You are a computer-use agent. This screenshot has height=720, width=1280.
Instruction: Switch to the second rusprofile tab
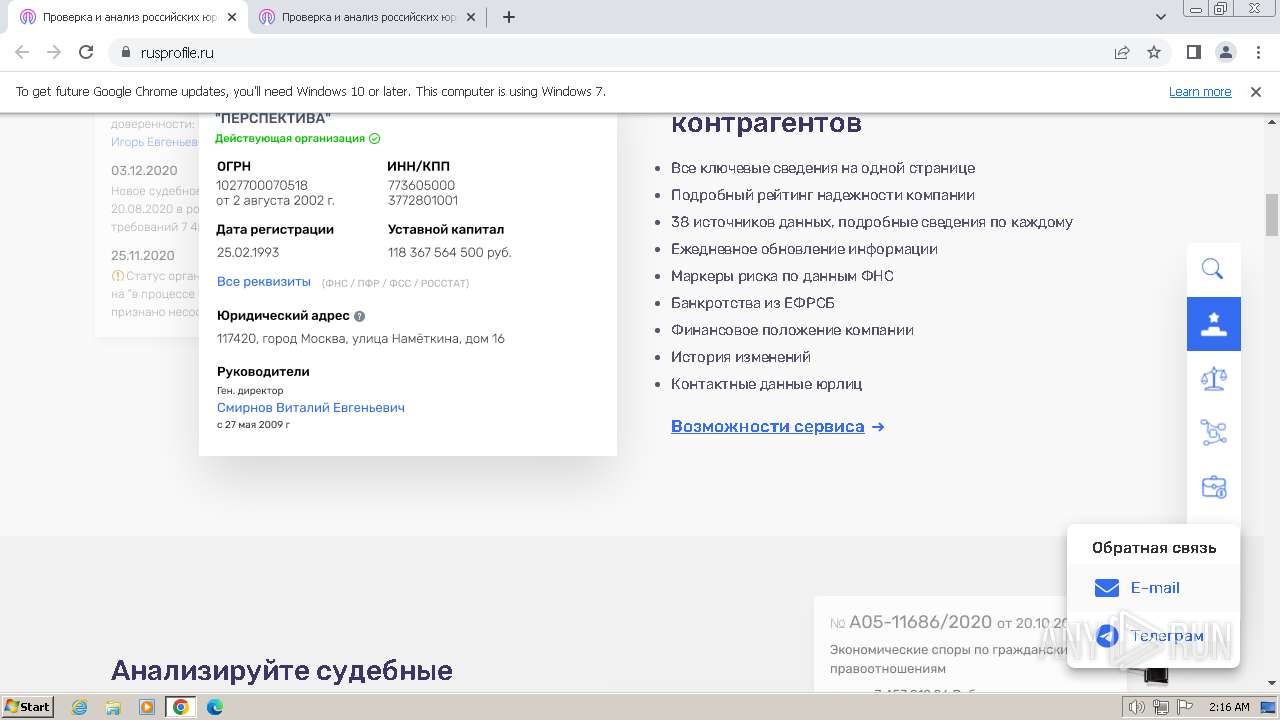tap(368, 17)
